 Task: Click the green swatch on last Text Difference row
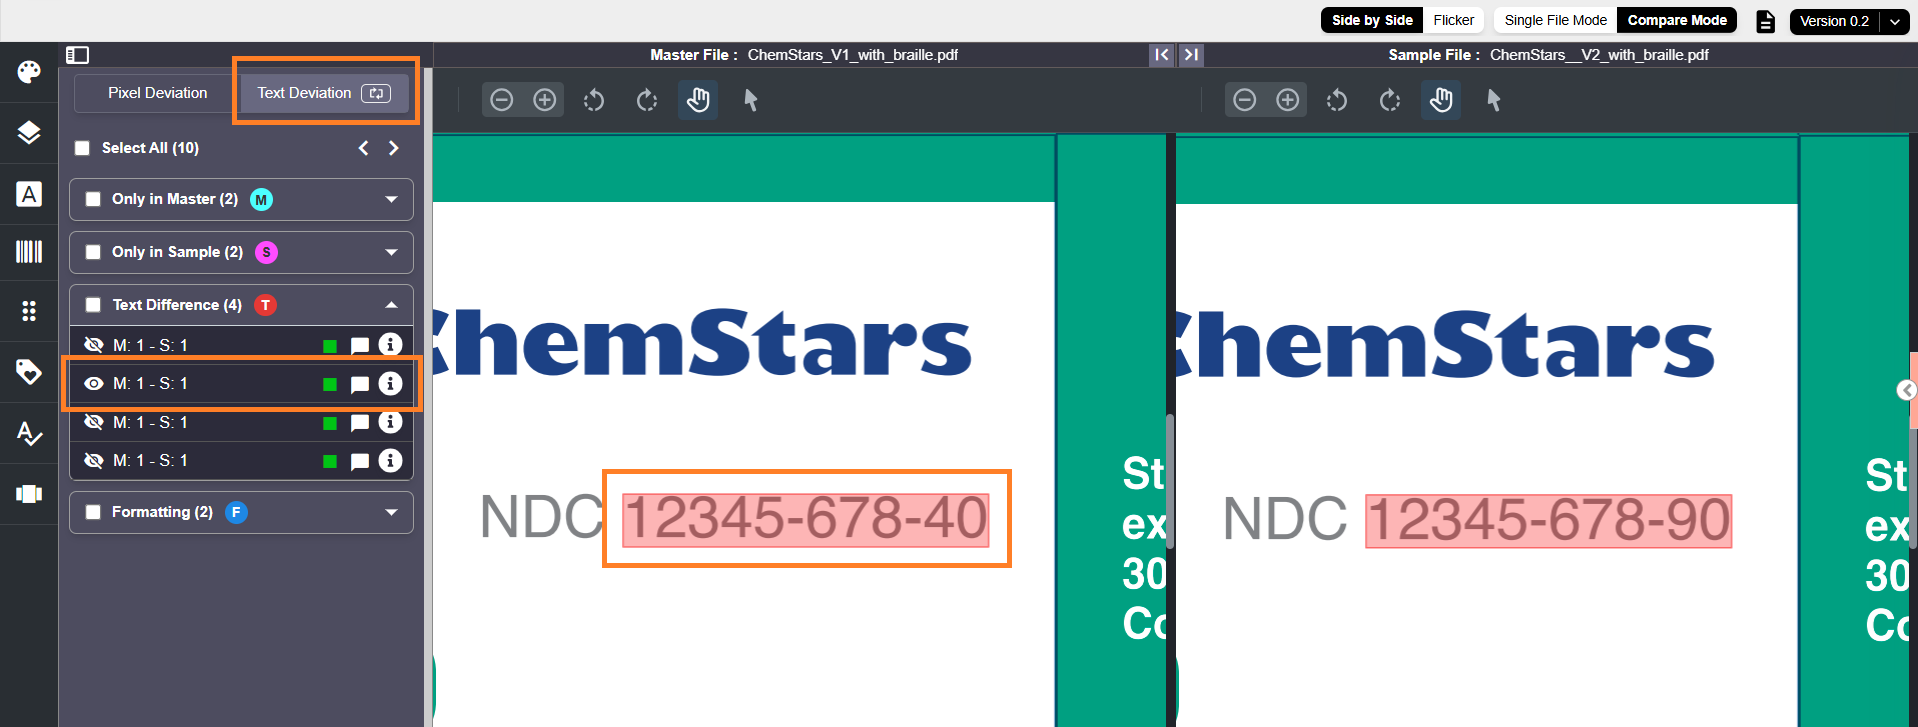pyautogui.click(x=330, y=462)
